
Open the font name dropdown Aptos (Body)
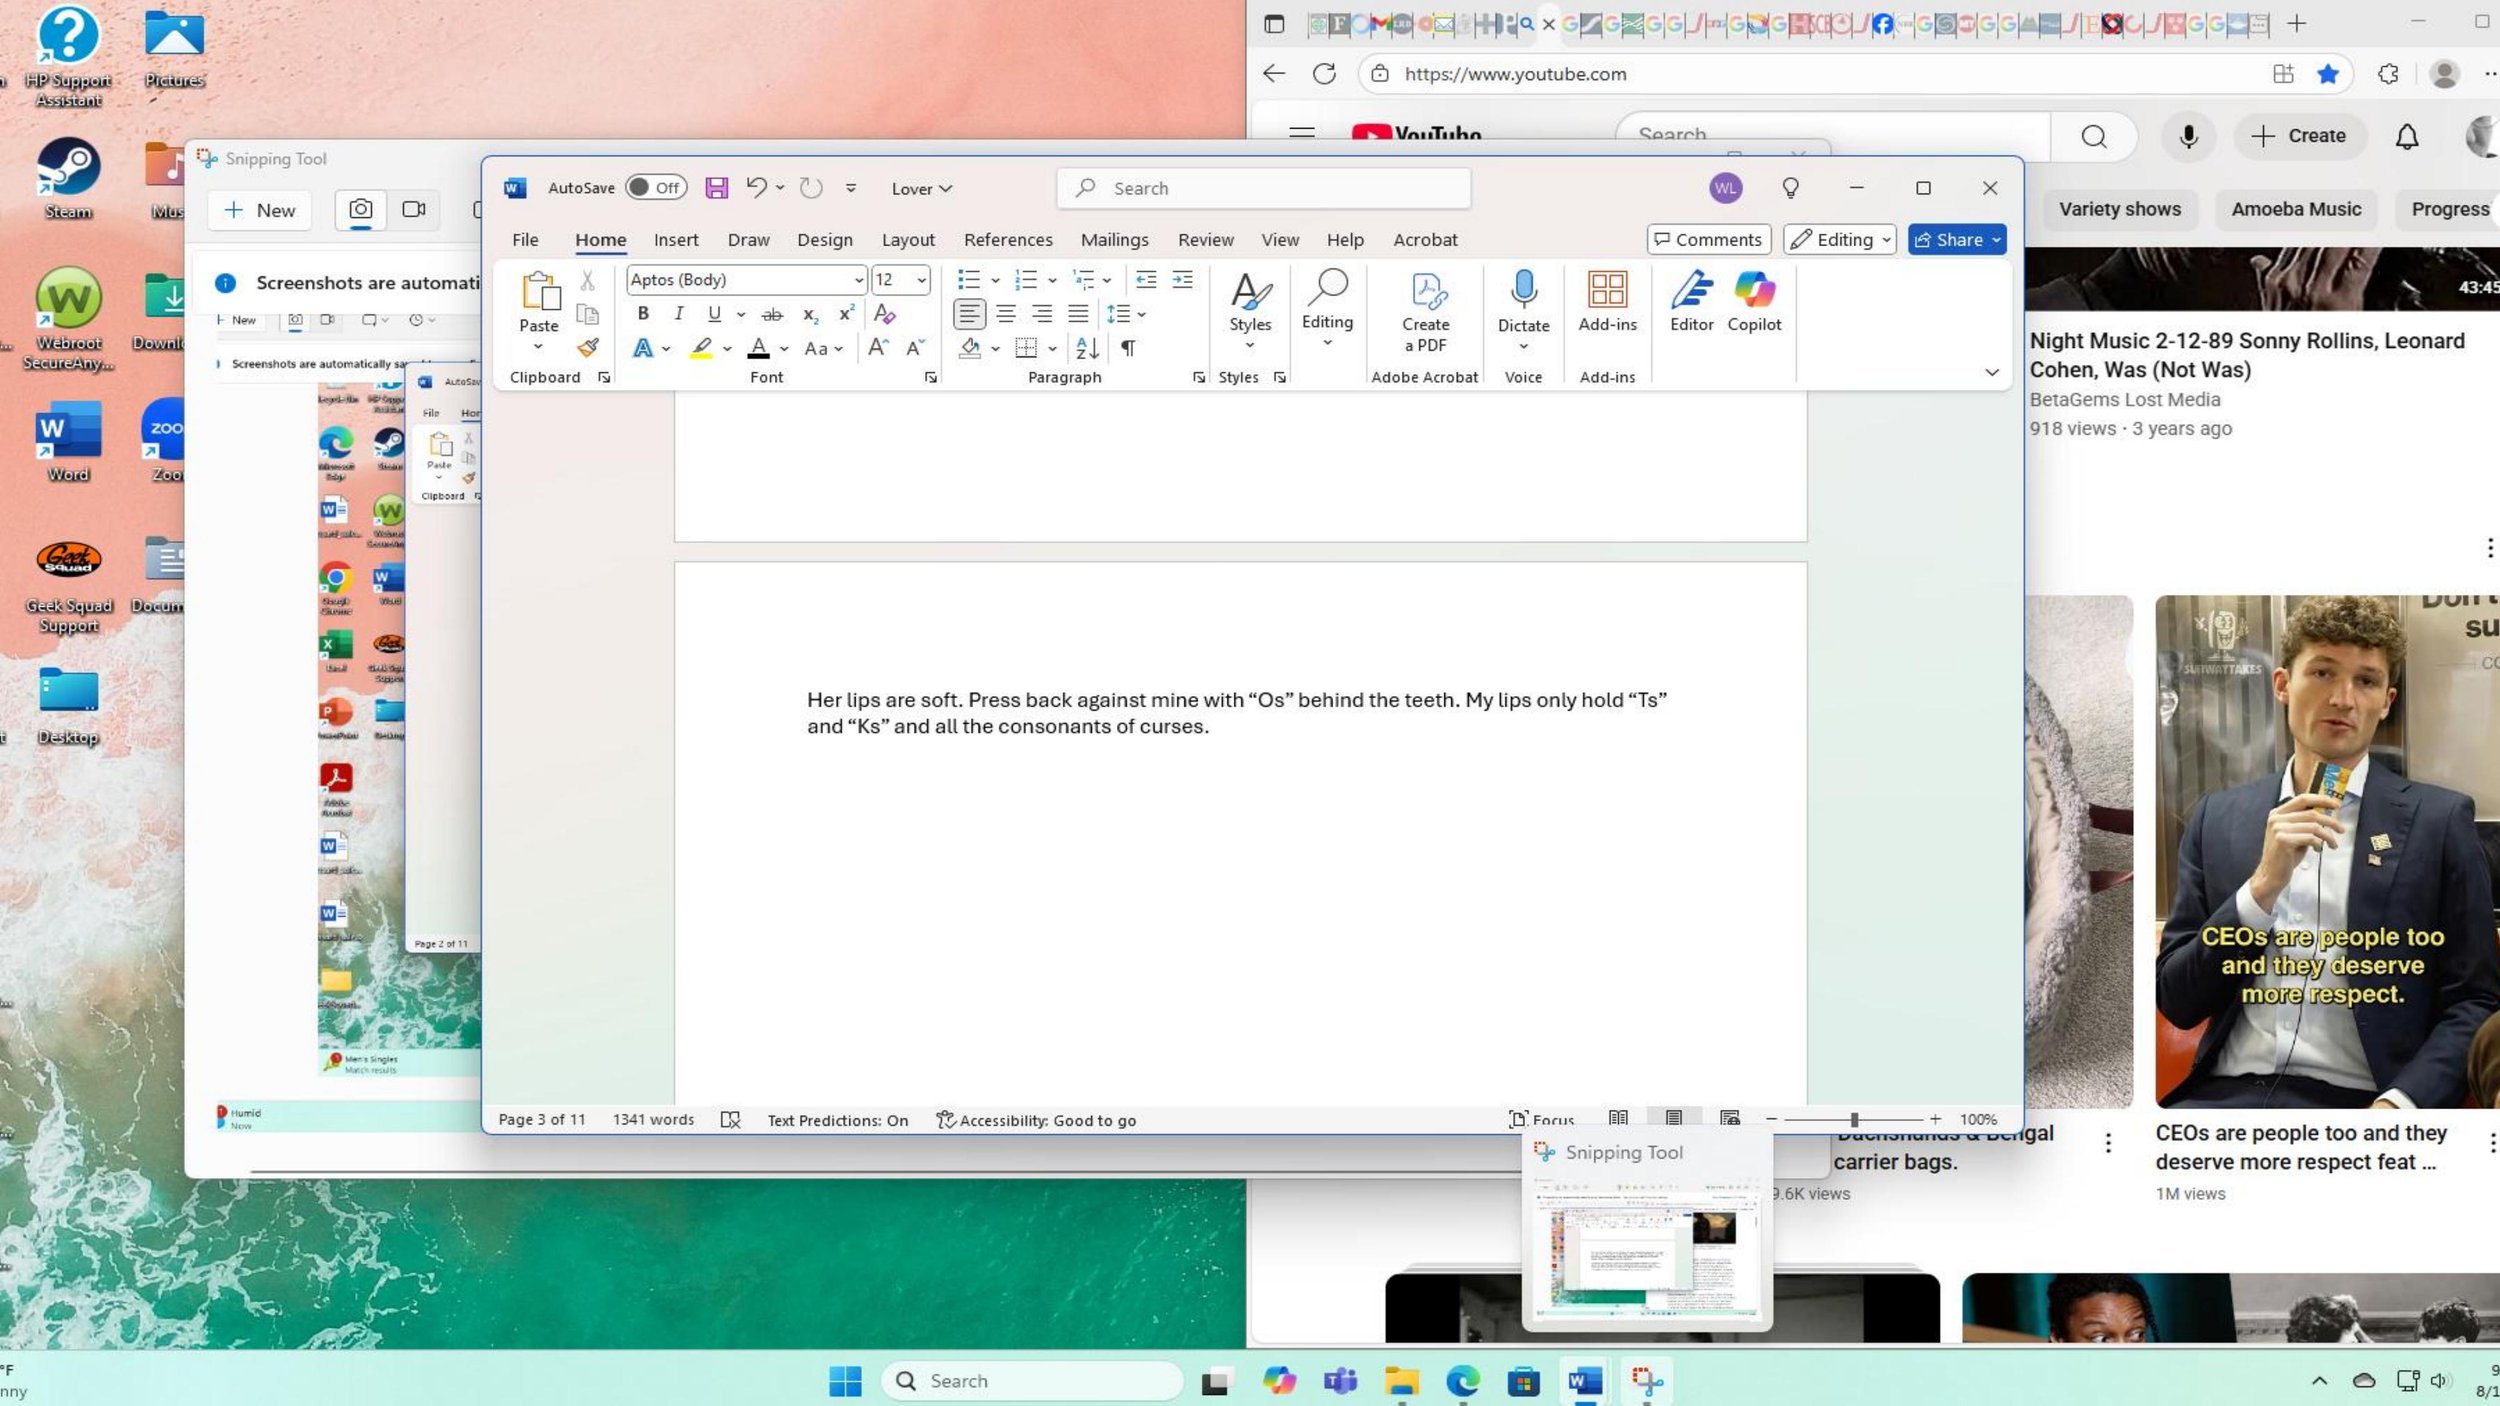pos(858,281)
